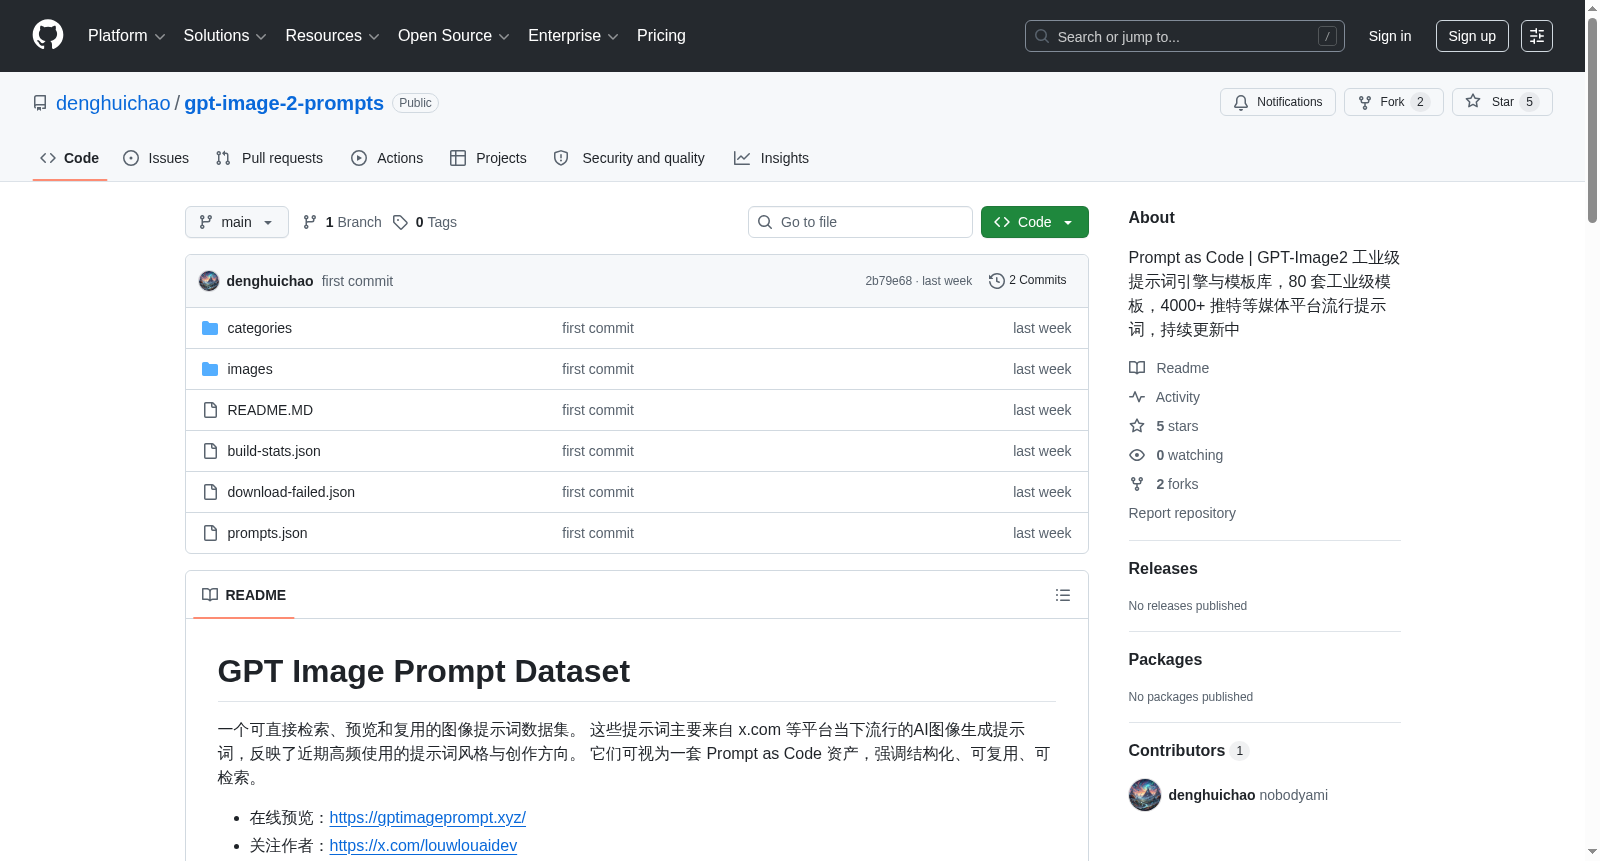This screenshot has height=861, width=1600.
Task: Focus the Search or jump to field
Action: point(1185,36)
